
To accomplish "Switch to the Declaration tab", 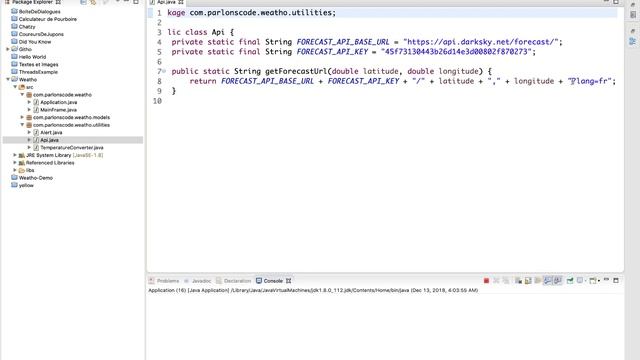I will (x=233, y=281).
